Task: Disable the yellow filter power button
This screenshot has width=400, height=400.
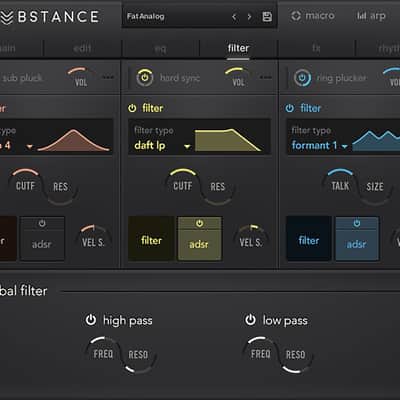Action: (x=132, y=108)
